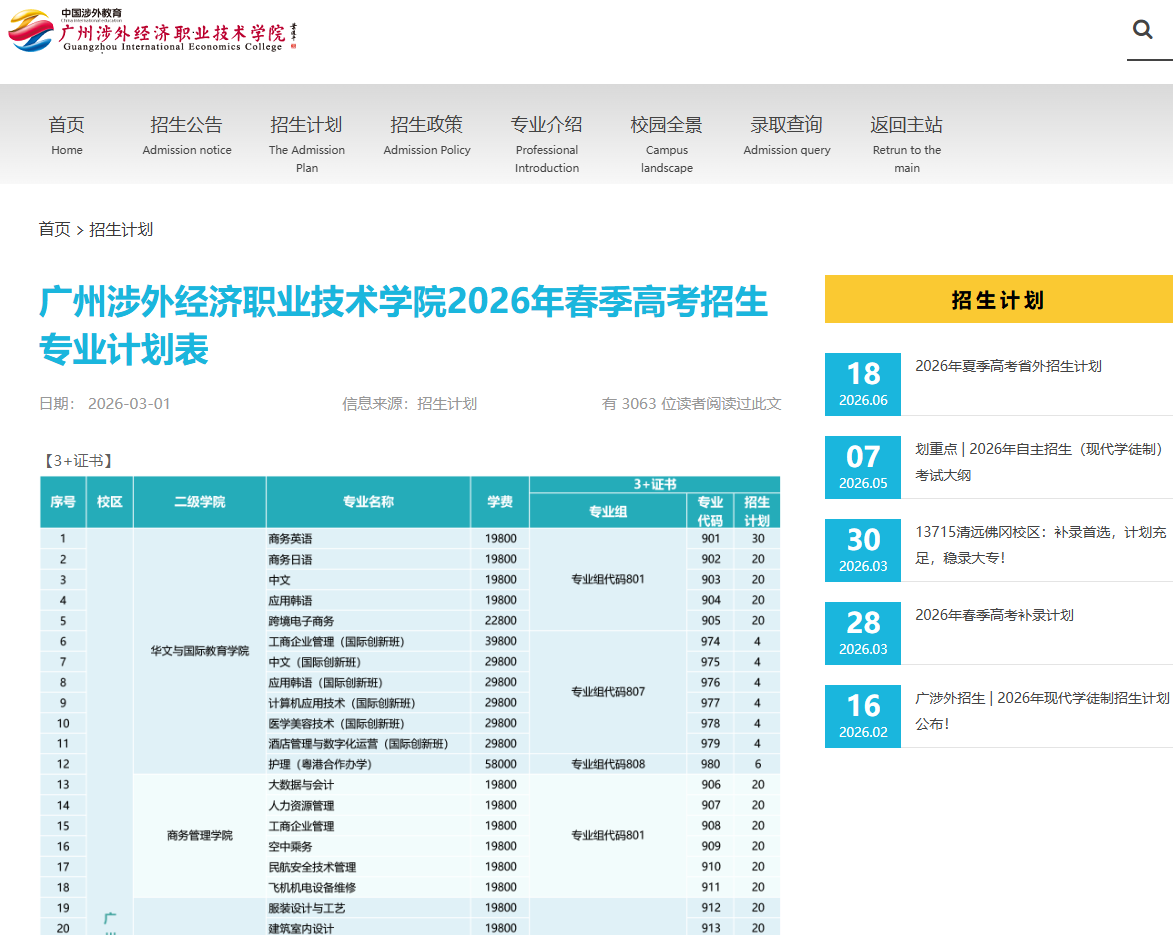The height and width of the screenshot is (935, 1173).
Task: Click the 专业组代码807 cell
Action: (607, 692)
